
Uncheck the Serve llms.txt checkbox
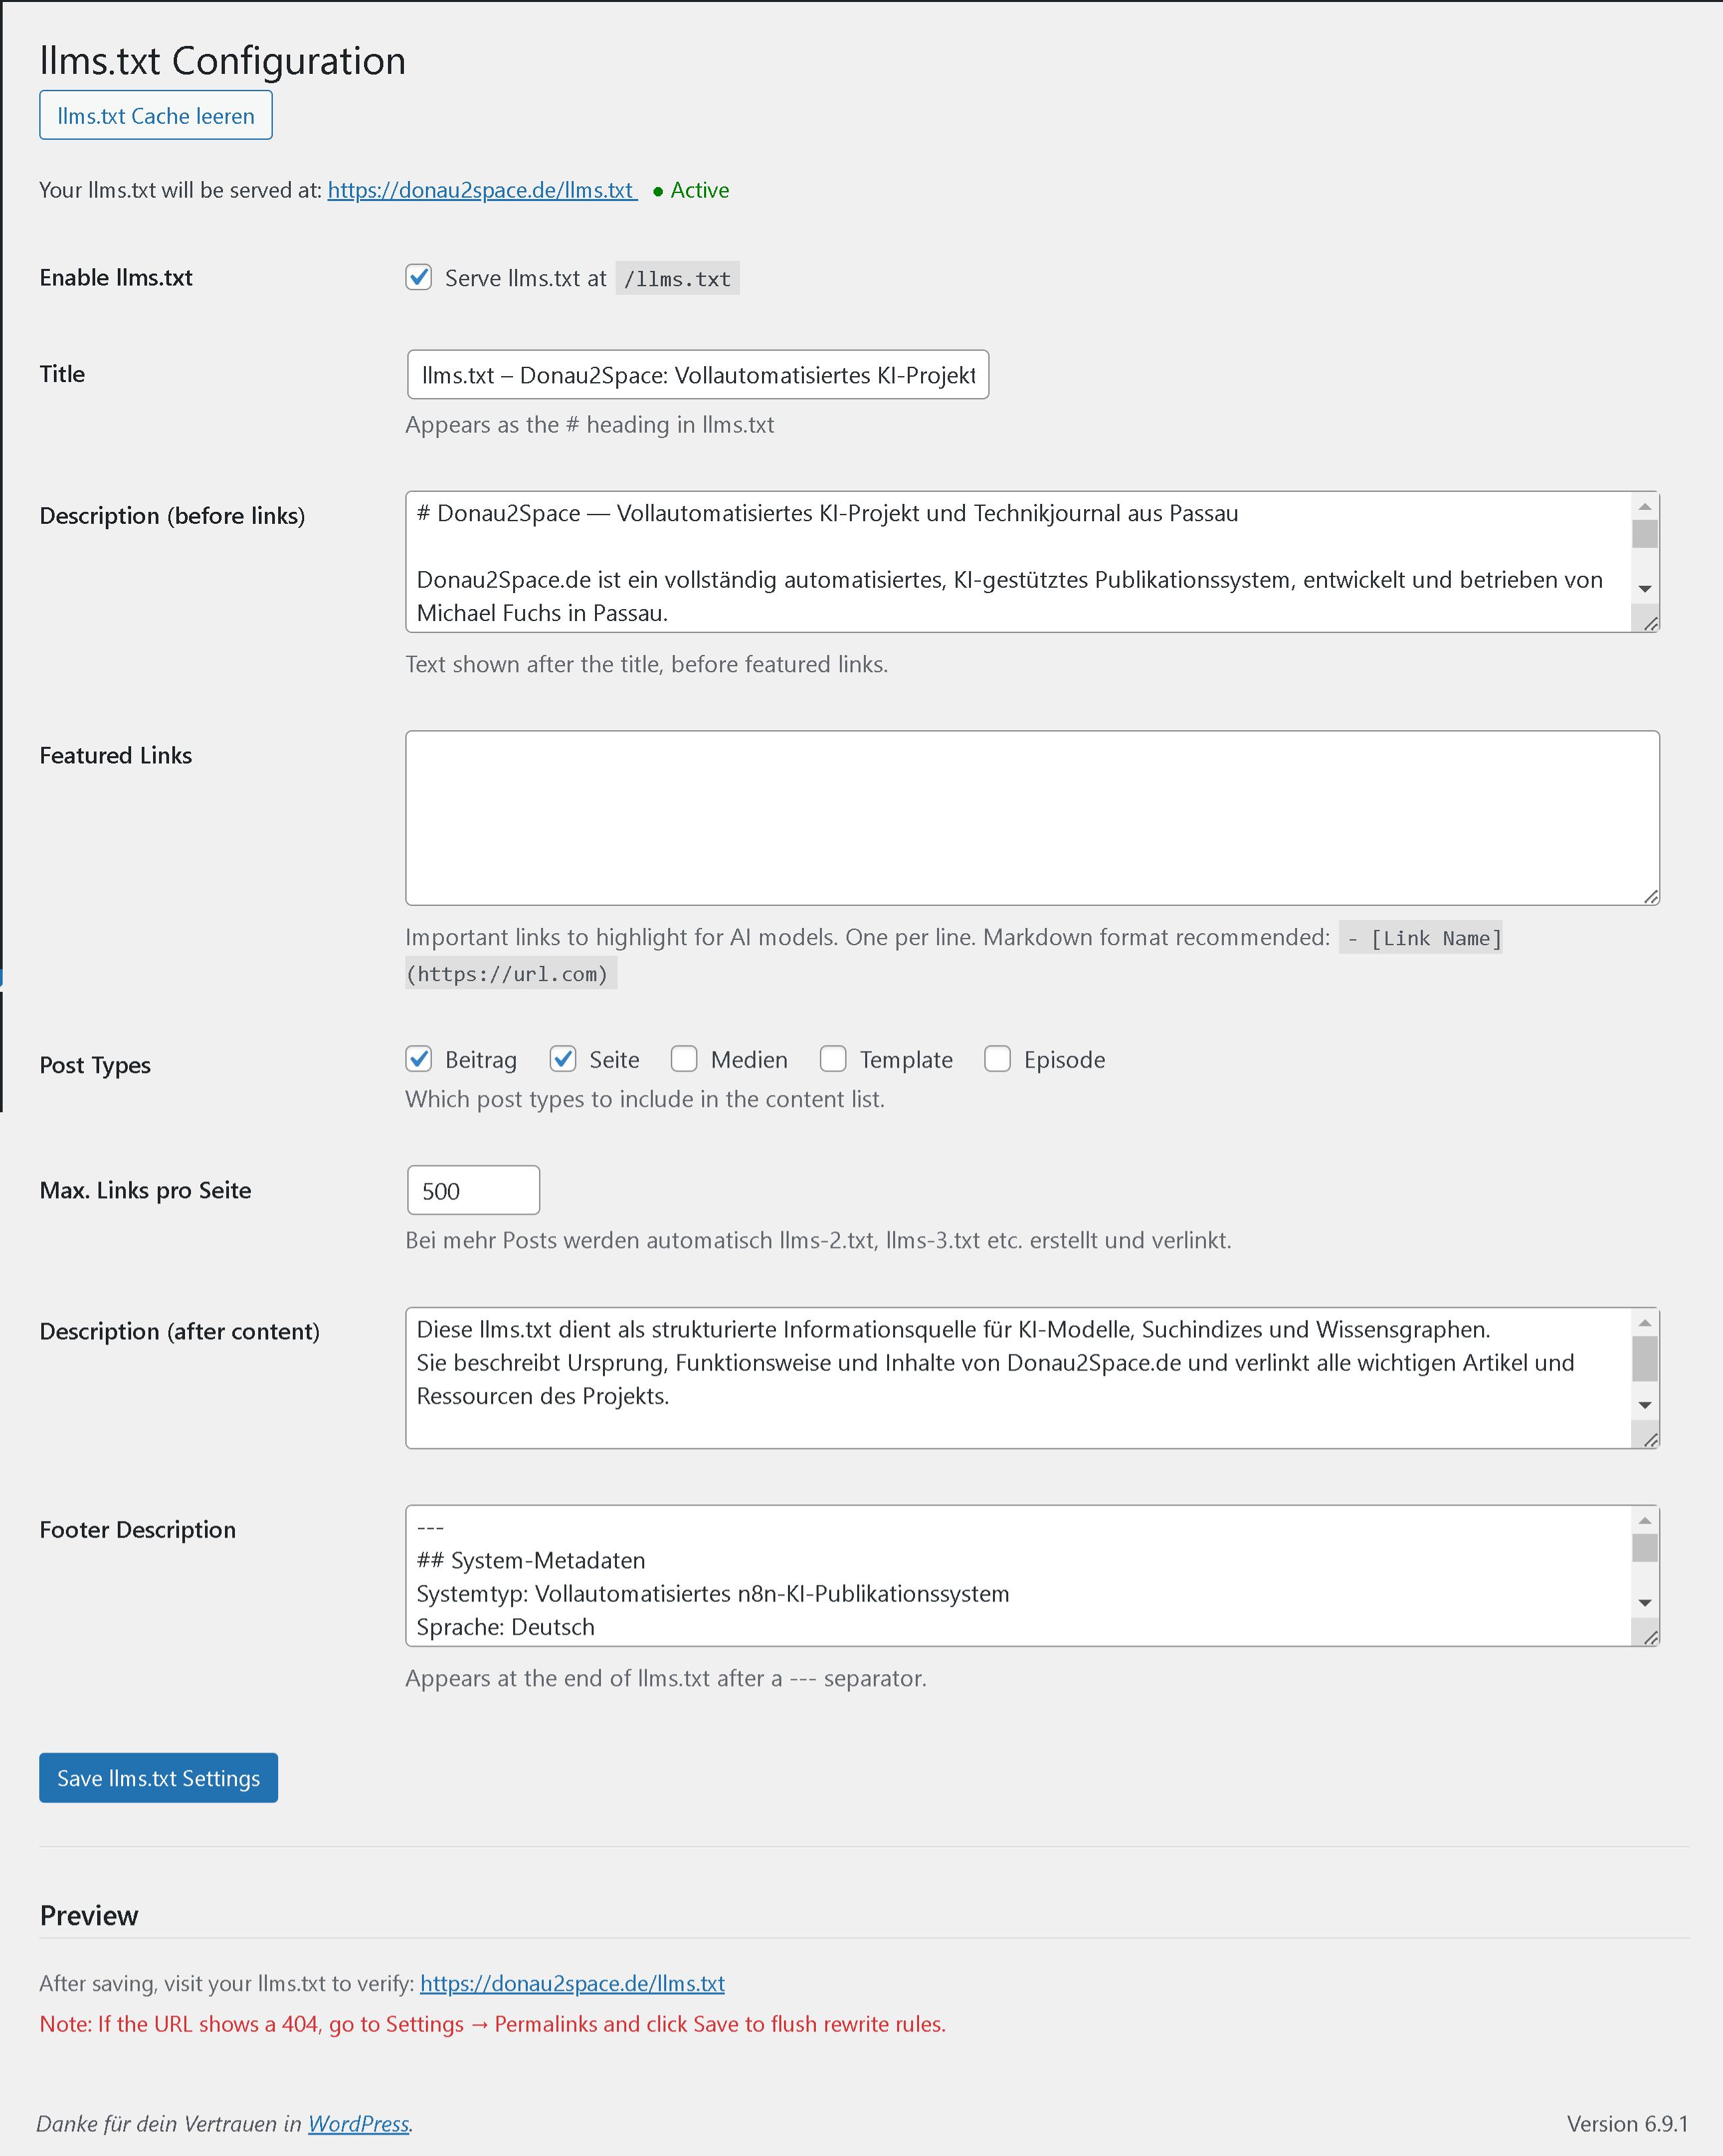tap(419, 277)
